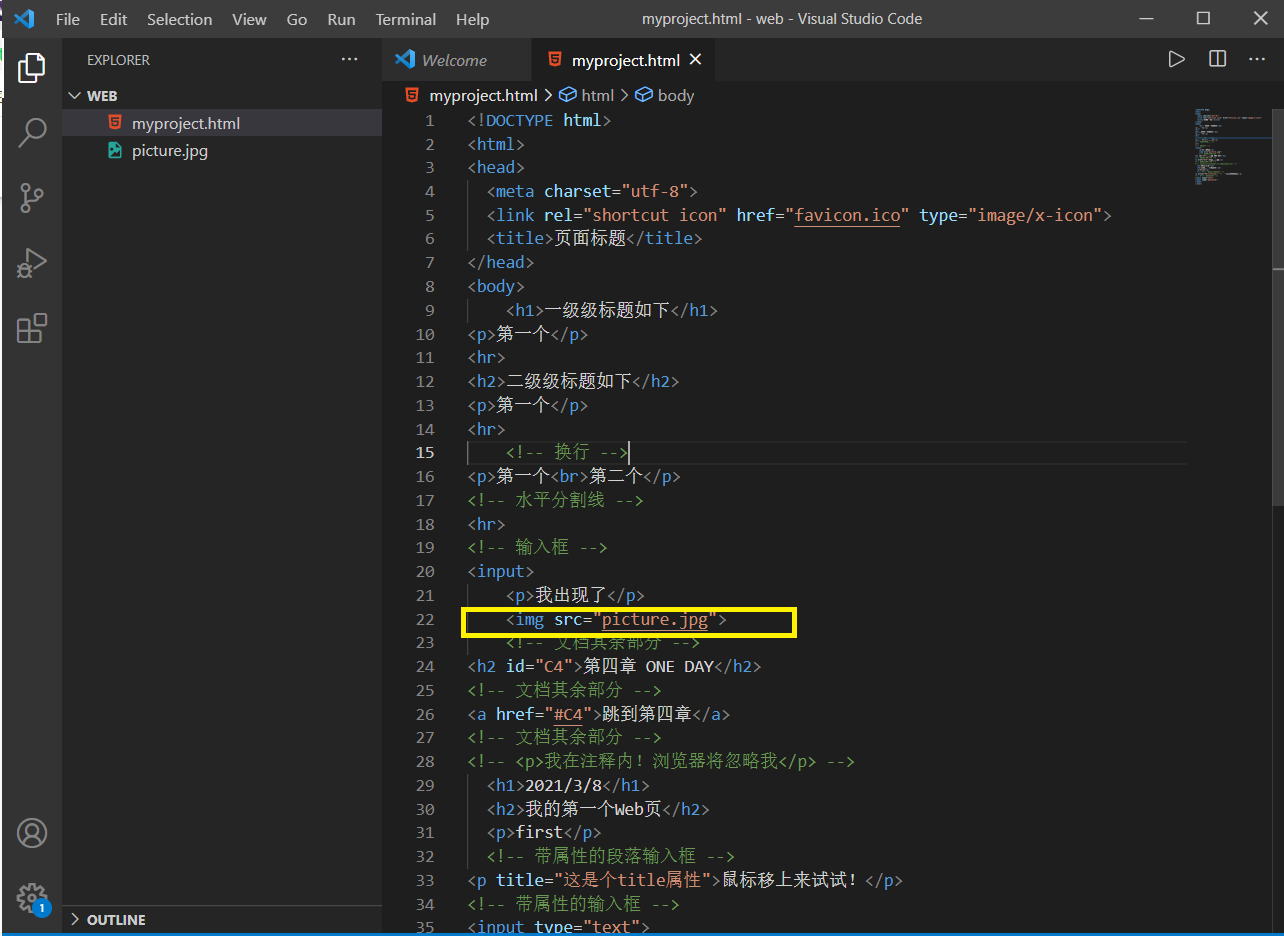
Task: Click the 鼠标移上来试试 paragraph text
Action: click(790, 880)
